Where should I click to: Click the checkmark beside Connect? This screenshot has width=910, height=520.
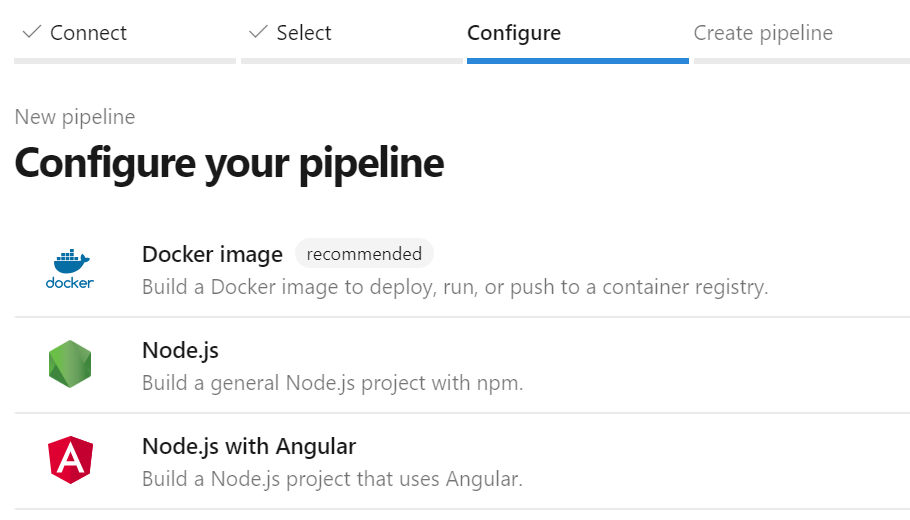(x=31, y=33)
